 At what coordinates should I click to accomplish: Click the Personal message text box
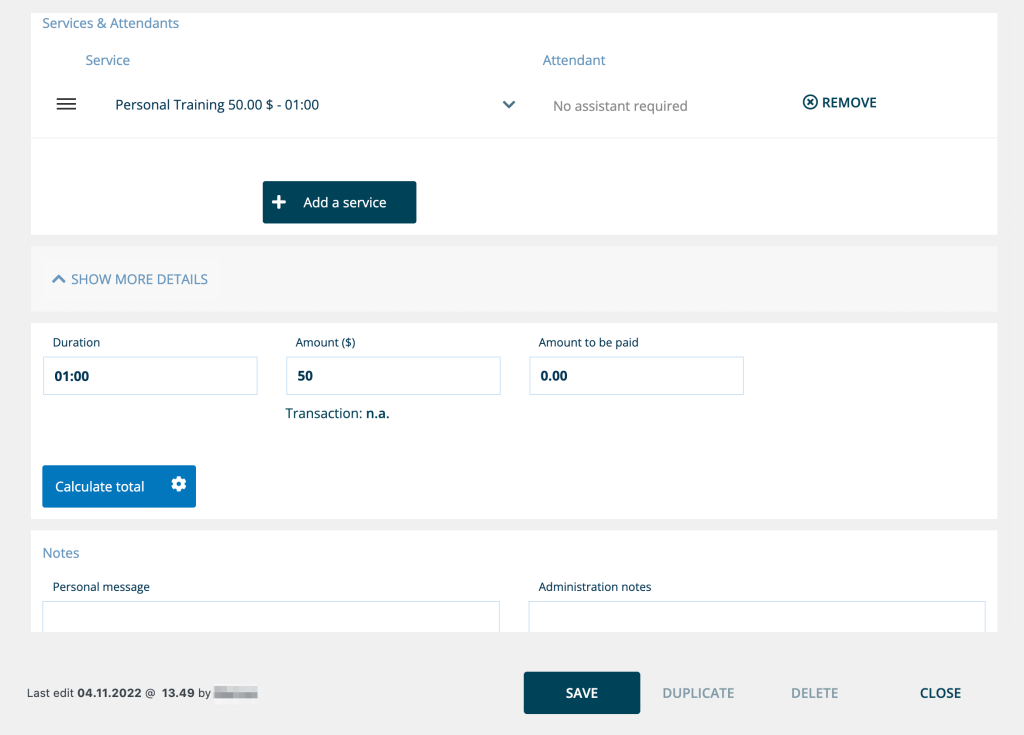click(270, 617)
